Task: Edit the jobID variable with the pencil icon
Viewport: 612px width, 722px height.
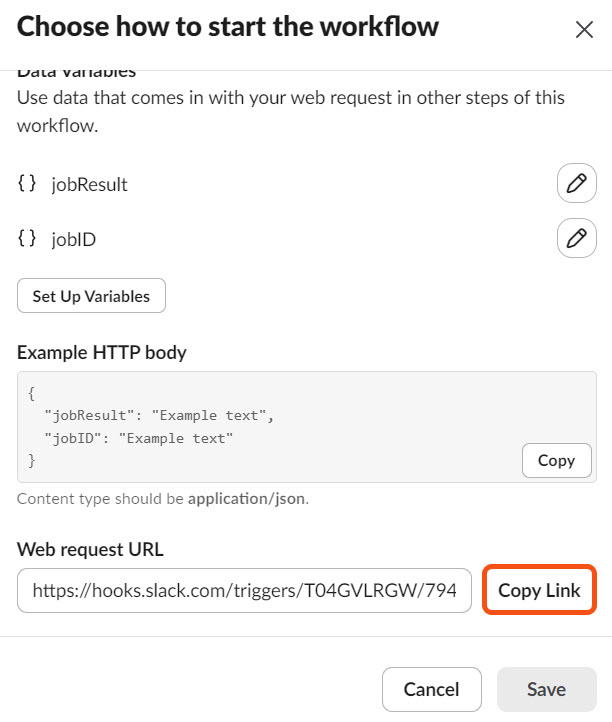Action: [577, 238]
